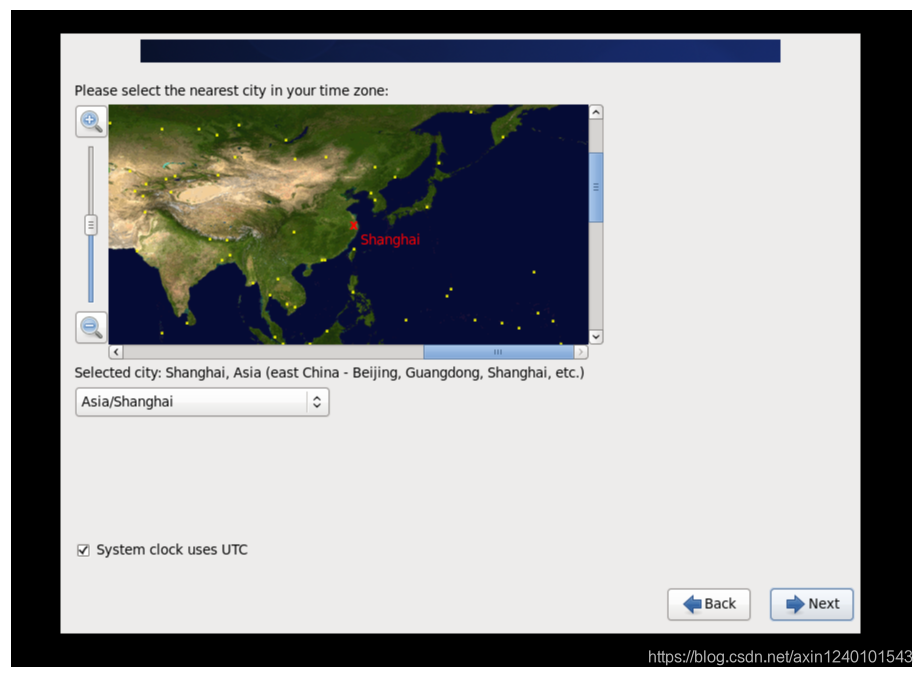The image size is (923, 676).
Task: Click the red Shanghai marker on map
Action: pyautogui.click(x=353, y=225)
